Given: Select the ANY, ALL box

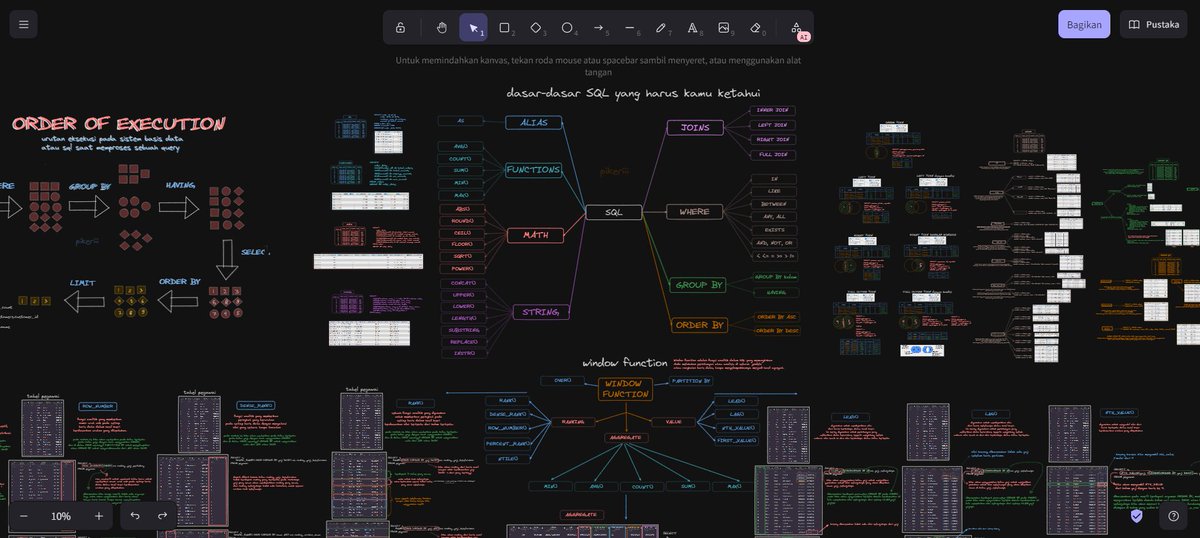Looking at the screenshot, I should pos(775,217).
